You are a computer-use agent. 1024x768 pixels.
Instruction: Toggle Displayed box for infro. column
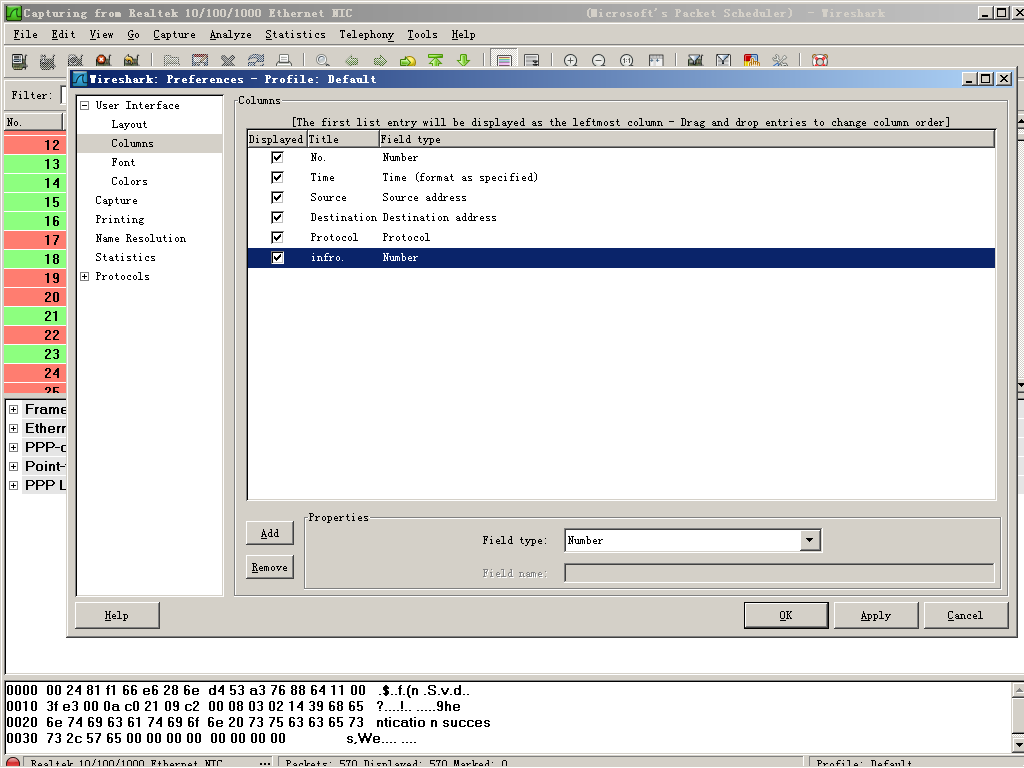(x=278, y=257)
